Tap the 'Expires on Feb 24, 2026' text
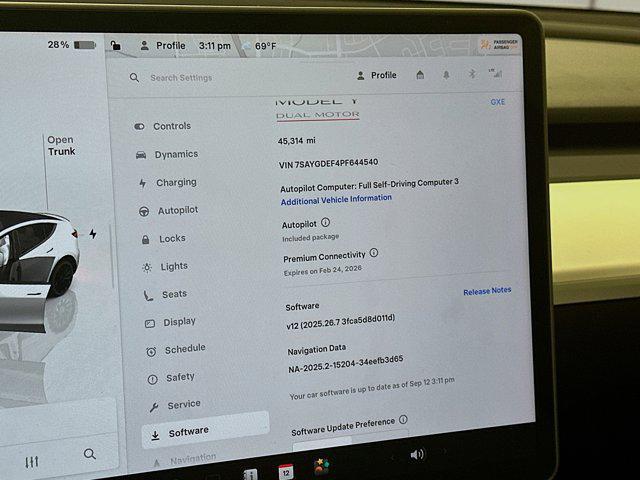Screen dimensions: 640x480 tap(323, 271)
